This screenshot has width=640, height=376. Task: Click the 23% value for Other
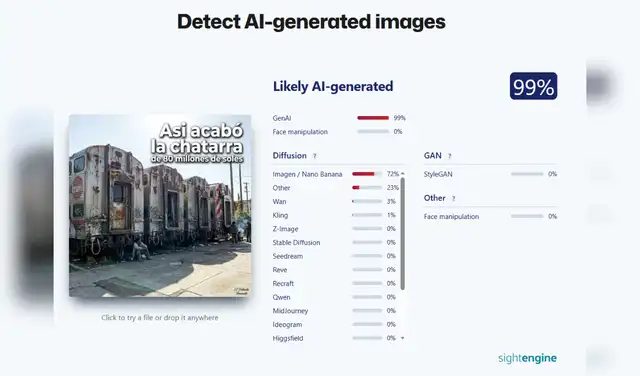coord(393,188)
